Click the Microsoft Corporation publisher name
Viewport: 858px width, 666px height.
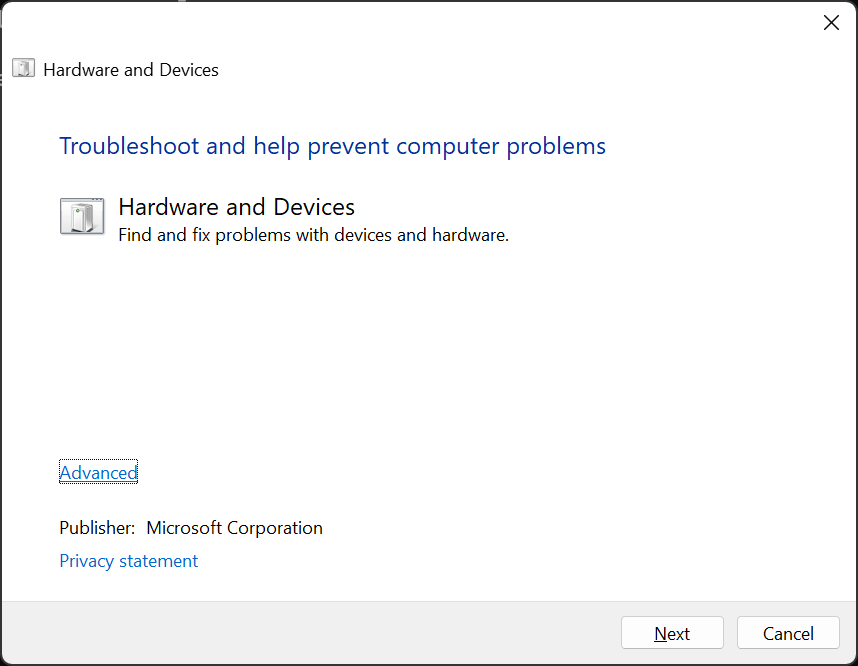pos(234,528)
